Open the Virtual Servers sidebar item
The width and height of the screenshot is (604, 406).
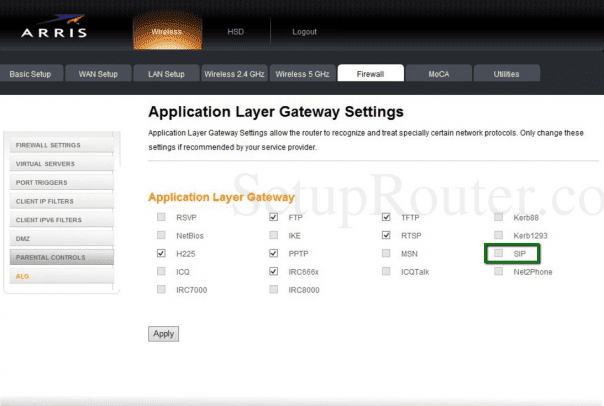coord(48,163)
